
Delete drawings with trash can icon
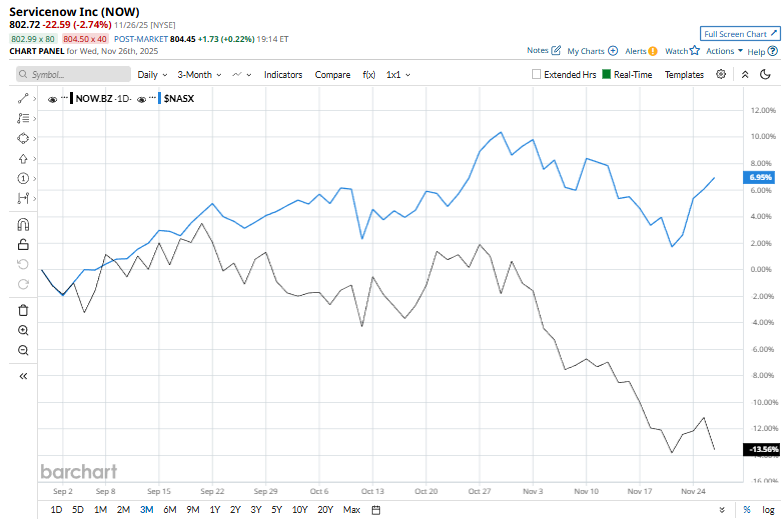coord(23,310)
